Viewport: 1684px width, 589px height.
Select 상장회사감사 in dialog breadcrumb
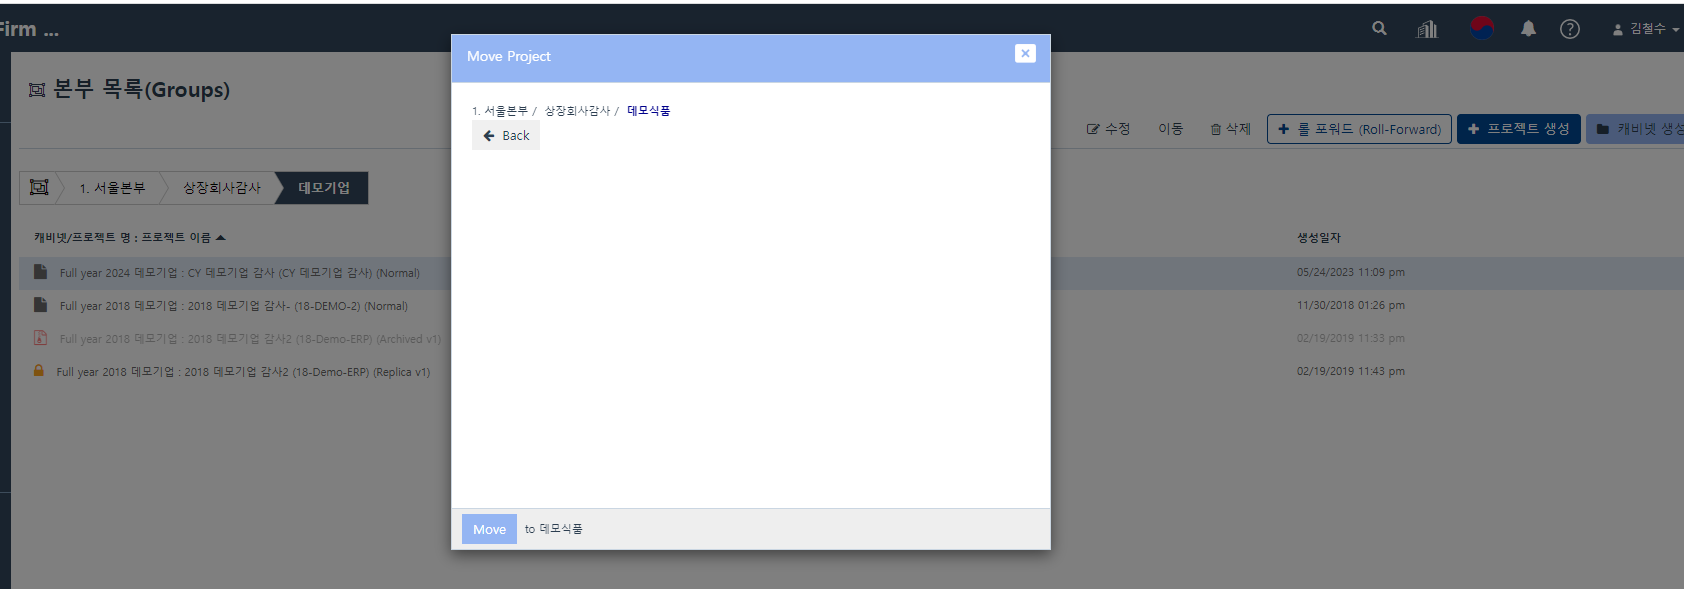pos(577,111)
